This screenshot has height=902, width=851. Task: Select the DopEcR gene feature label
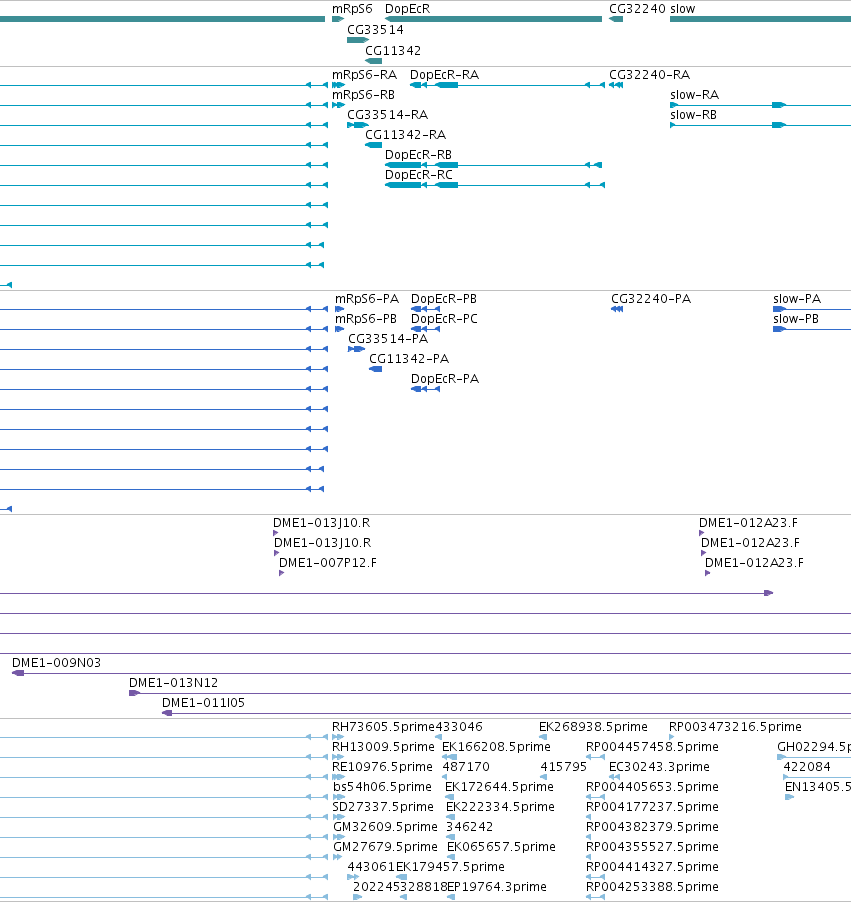(407, 9)
